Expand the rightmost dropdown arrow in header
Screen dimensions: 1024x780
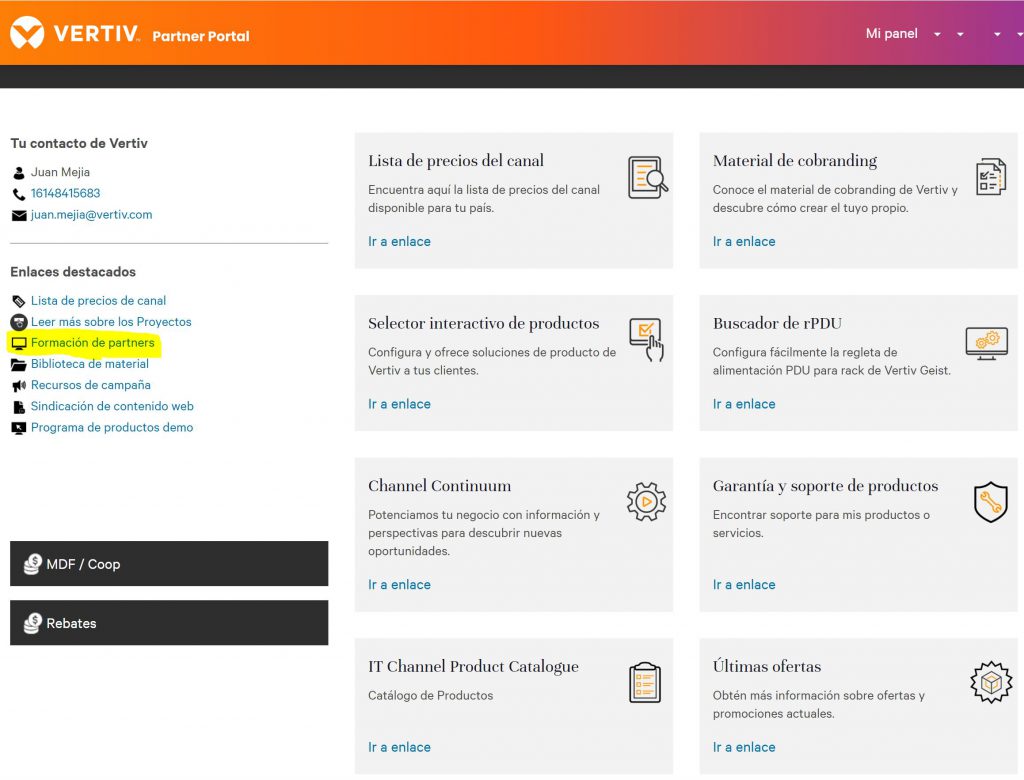pyautogui.click(x=997, y=35)
